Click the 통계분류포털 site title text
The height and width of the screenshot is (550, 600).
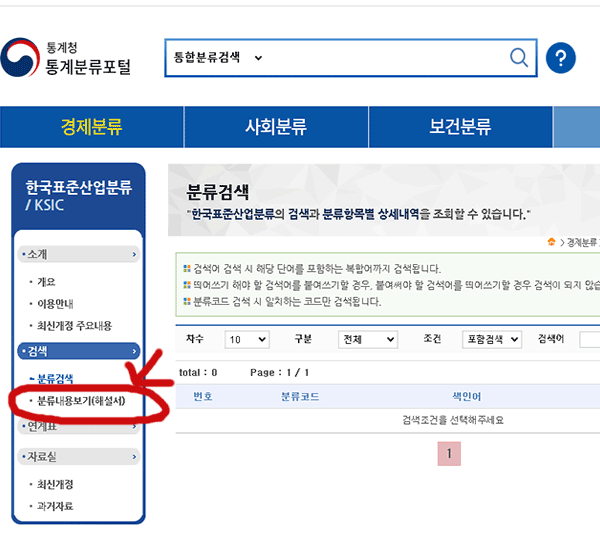click(88, 67)
